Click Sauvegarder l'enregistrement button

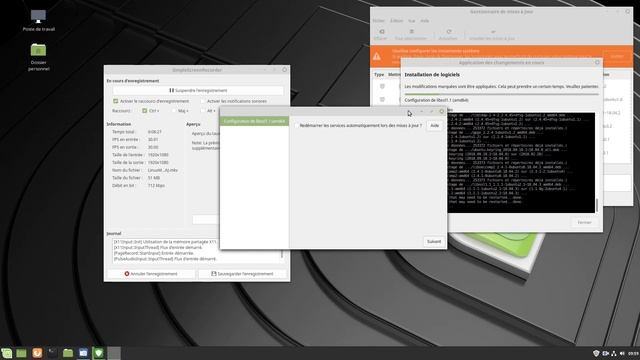pyautogui.click(x=242, y=273)
